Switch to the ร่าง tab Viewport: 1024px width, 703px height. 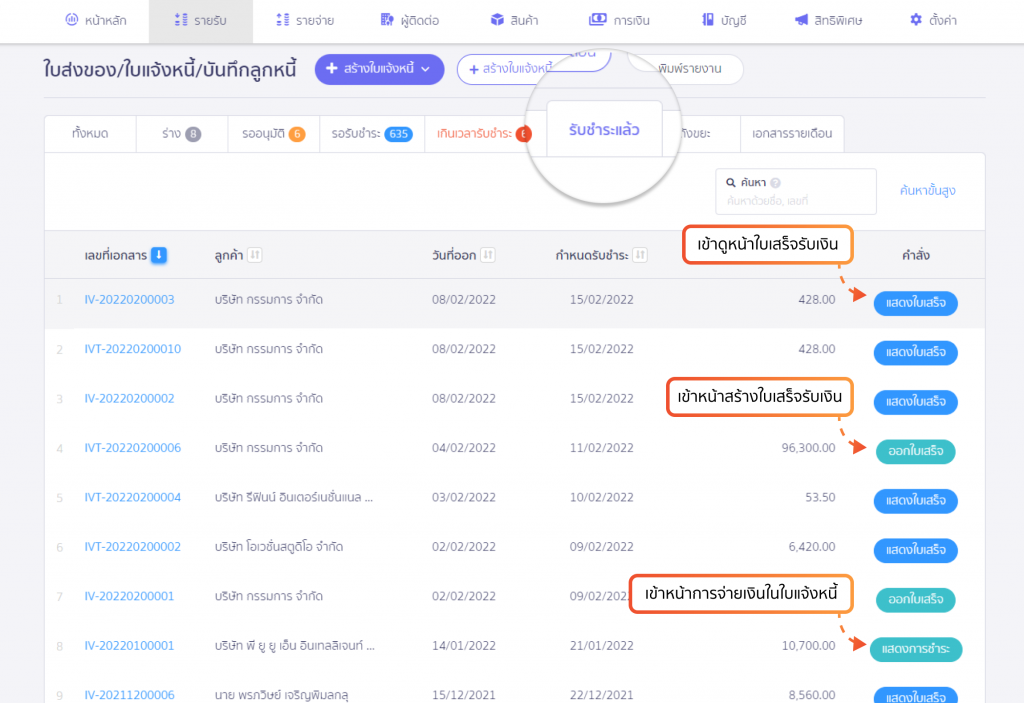(x=182, y=134)
